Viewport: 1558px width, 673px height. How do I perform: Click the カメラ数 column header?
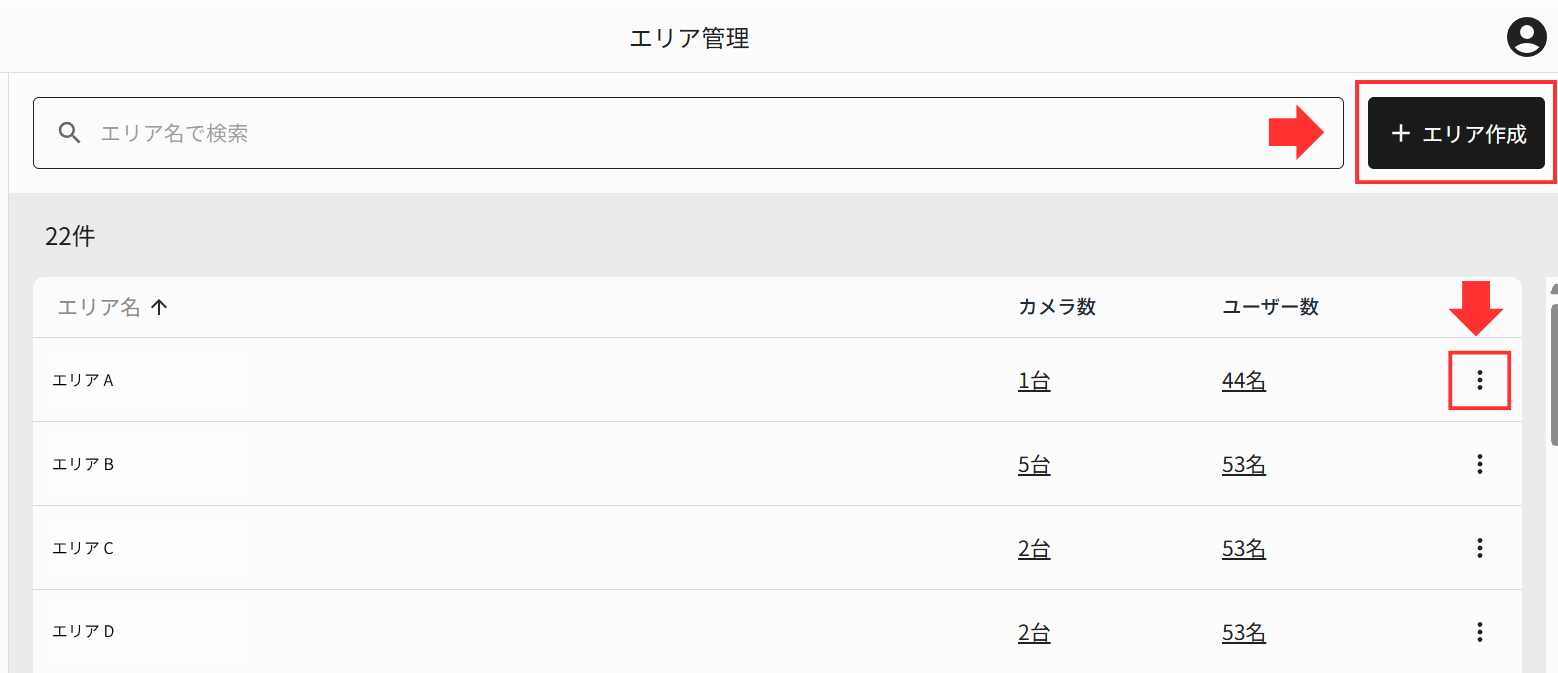pyautogui.click(x=1057, y=308)
